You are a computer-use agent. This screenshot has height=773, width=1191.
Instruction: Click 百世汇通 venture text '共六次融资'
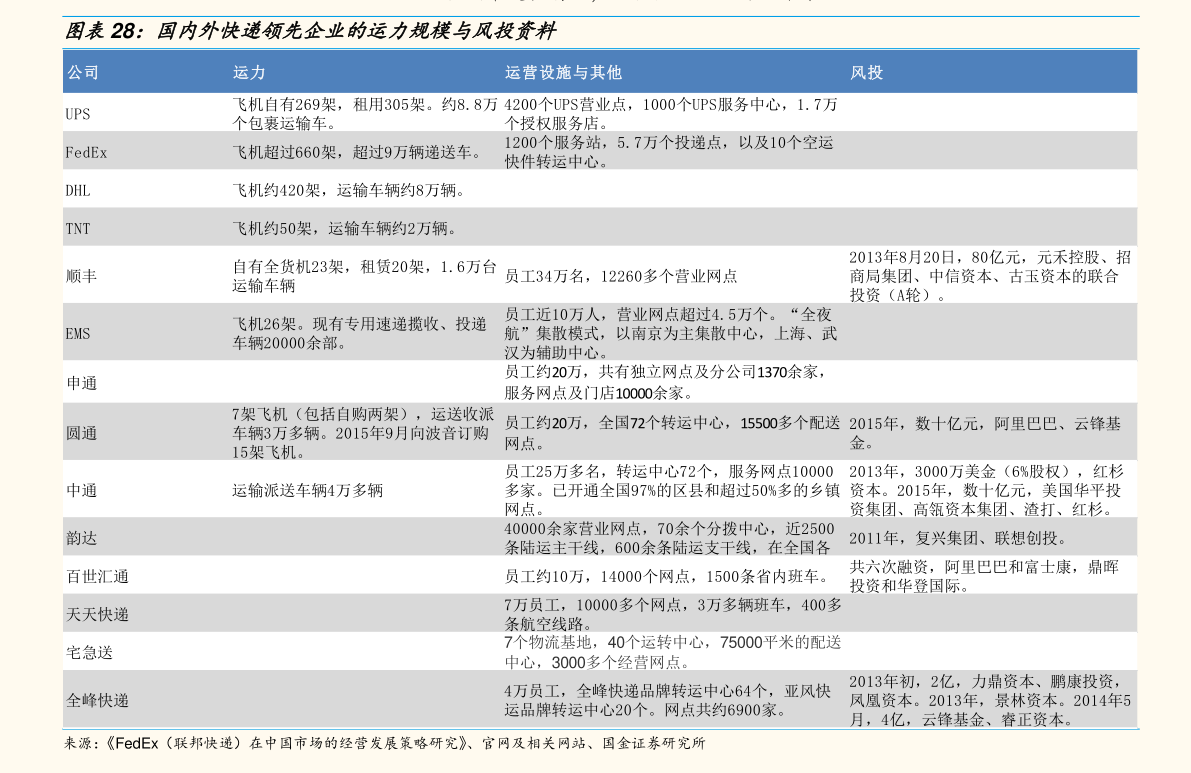[889, 567]
